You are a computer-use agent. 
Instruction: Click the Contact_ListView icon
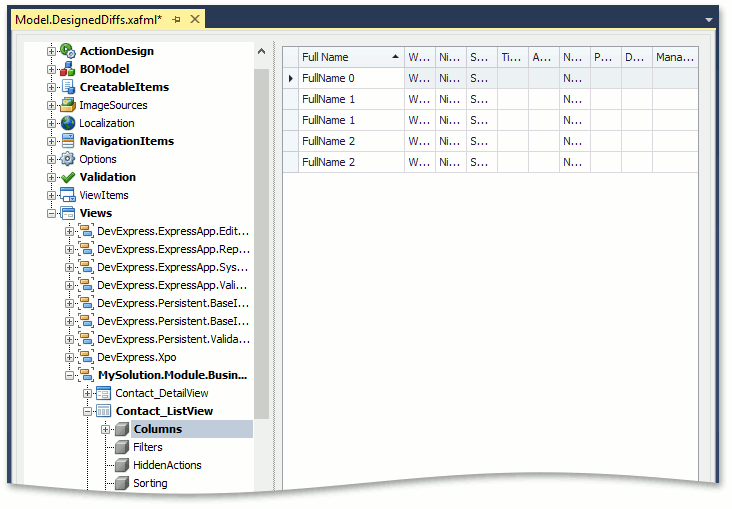[x=104, y=411]
